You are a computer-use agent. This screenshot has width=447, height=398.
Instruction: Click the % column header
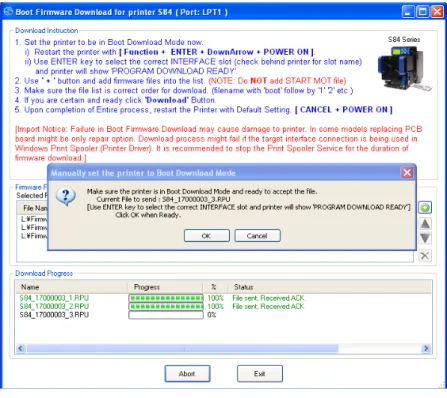tap(215, 287)
